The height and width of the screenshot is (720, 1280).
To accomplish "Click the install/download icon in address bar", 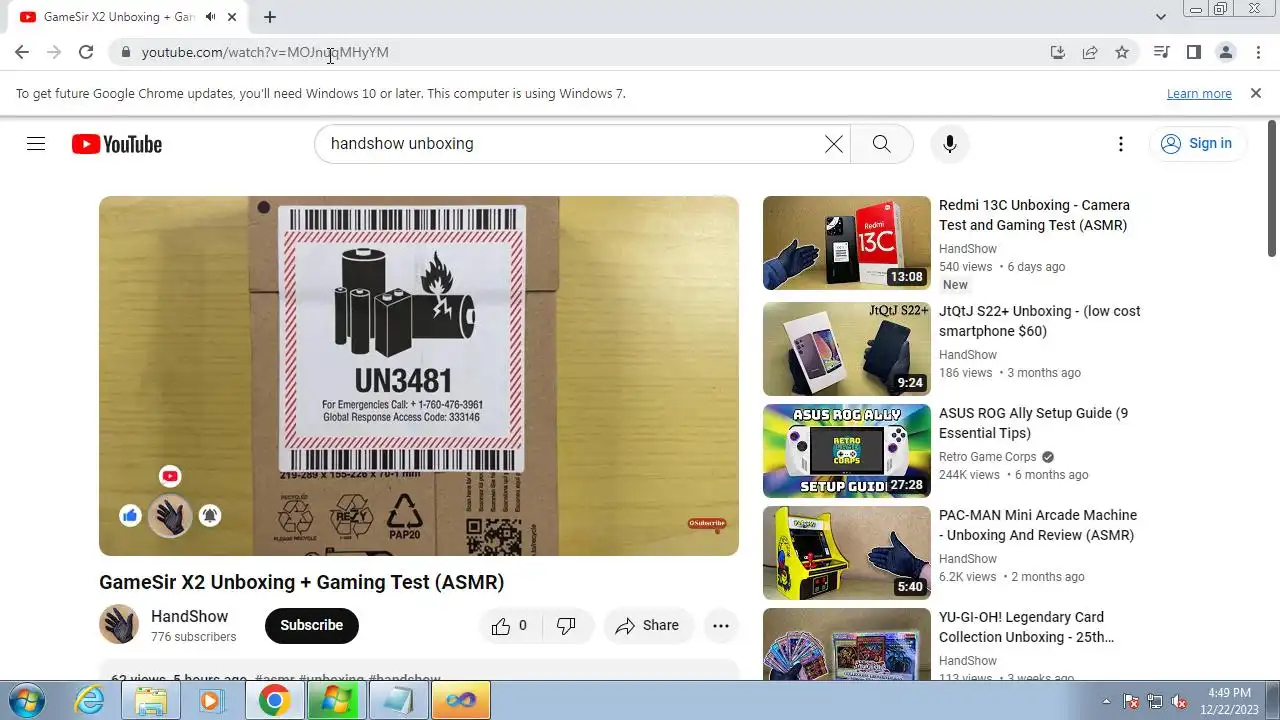I will pyautogui.click(x=1058, y=52).
